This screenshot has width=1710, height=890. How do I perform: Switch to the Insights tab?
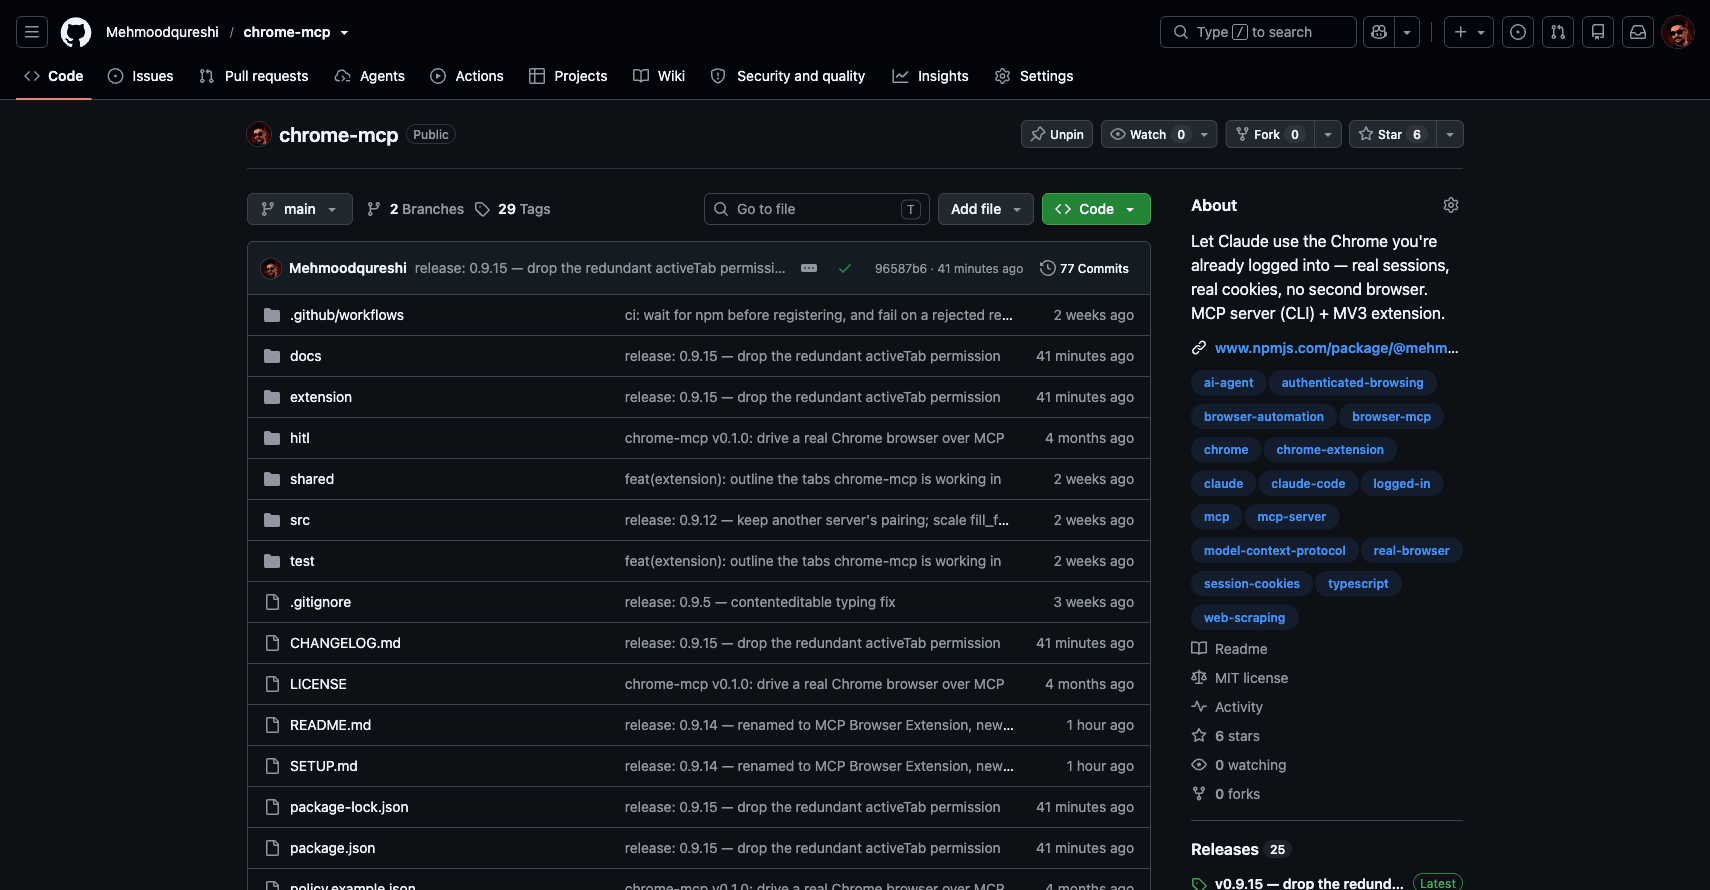coord(930,76)
